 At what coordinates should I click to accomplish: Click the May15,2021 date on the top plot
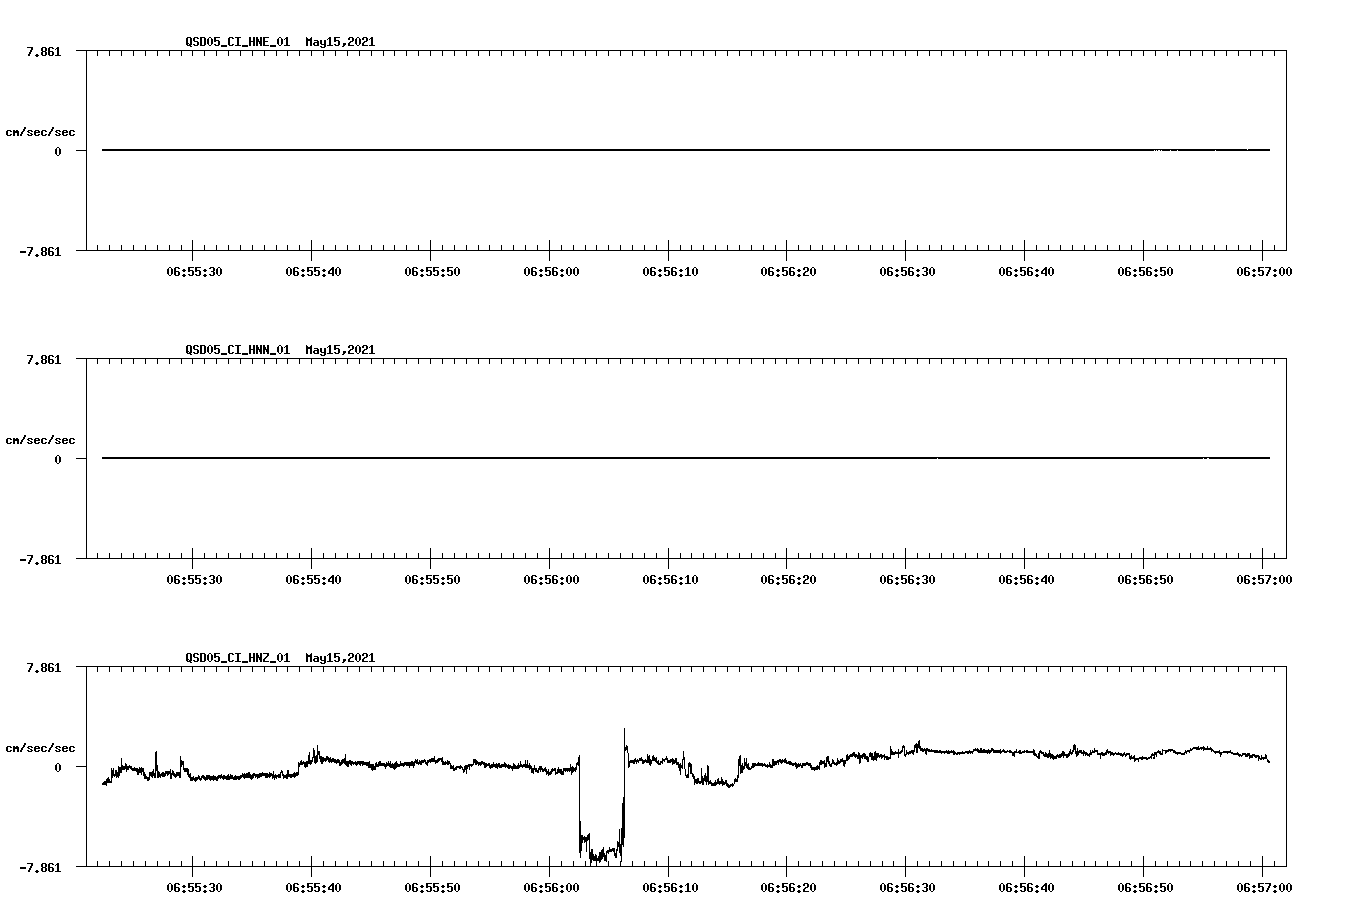pos(339,43)
